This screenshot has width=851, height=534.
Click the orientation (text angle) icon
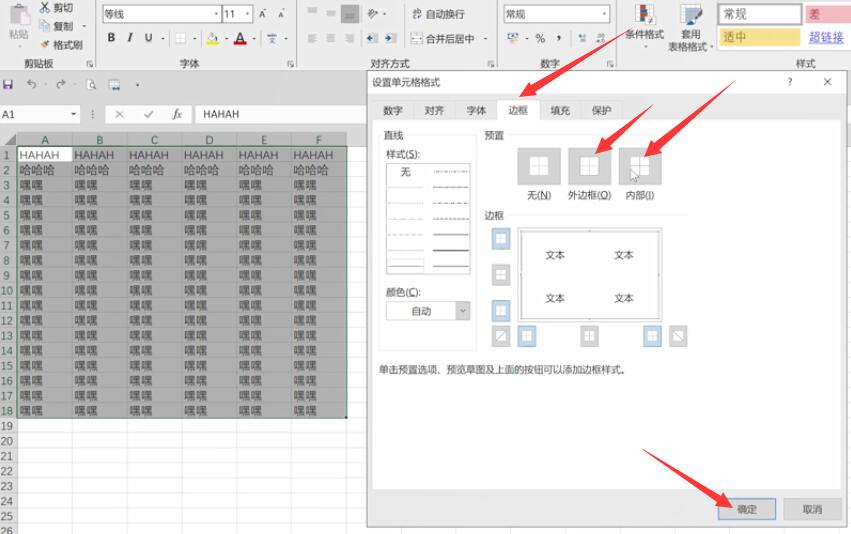pyautogui.click(x=372, y=14)
